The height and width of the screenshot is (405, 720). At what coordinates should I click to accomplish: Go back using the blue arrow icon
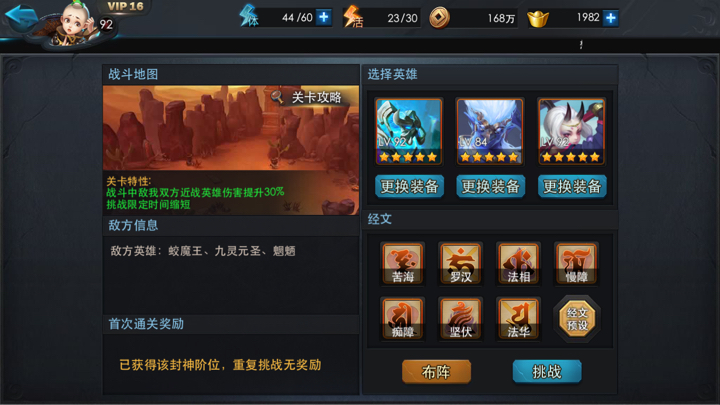point(21,17)
